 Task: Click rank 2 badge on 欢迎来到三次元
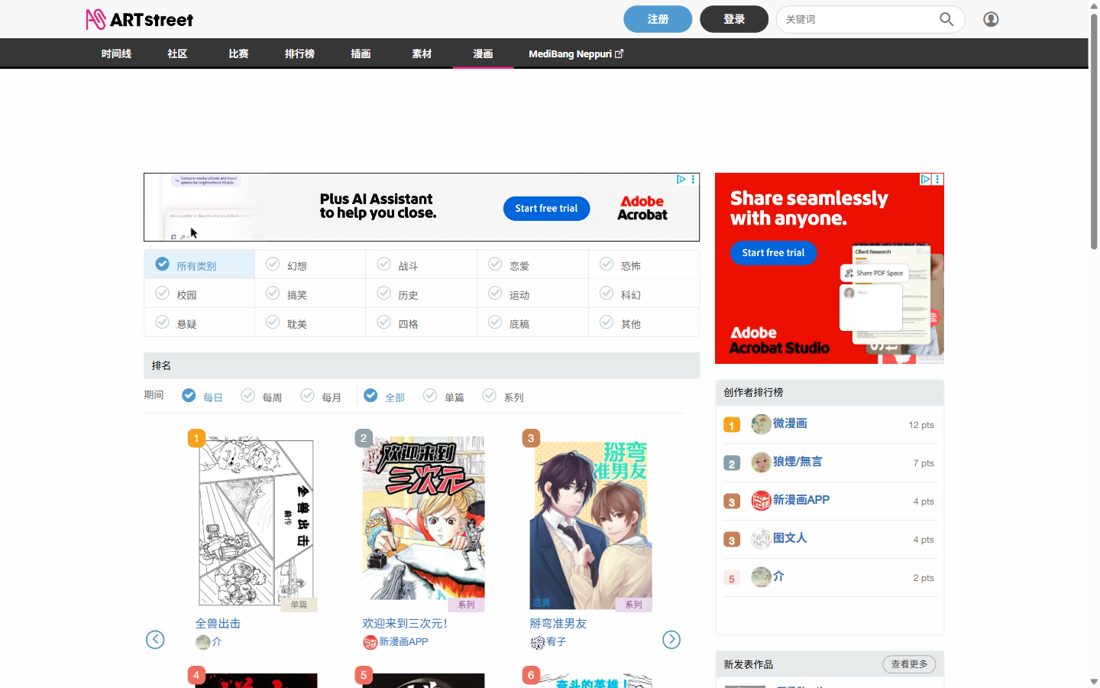click(363, 438)
